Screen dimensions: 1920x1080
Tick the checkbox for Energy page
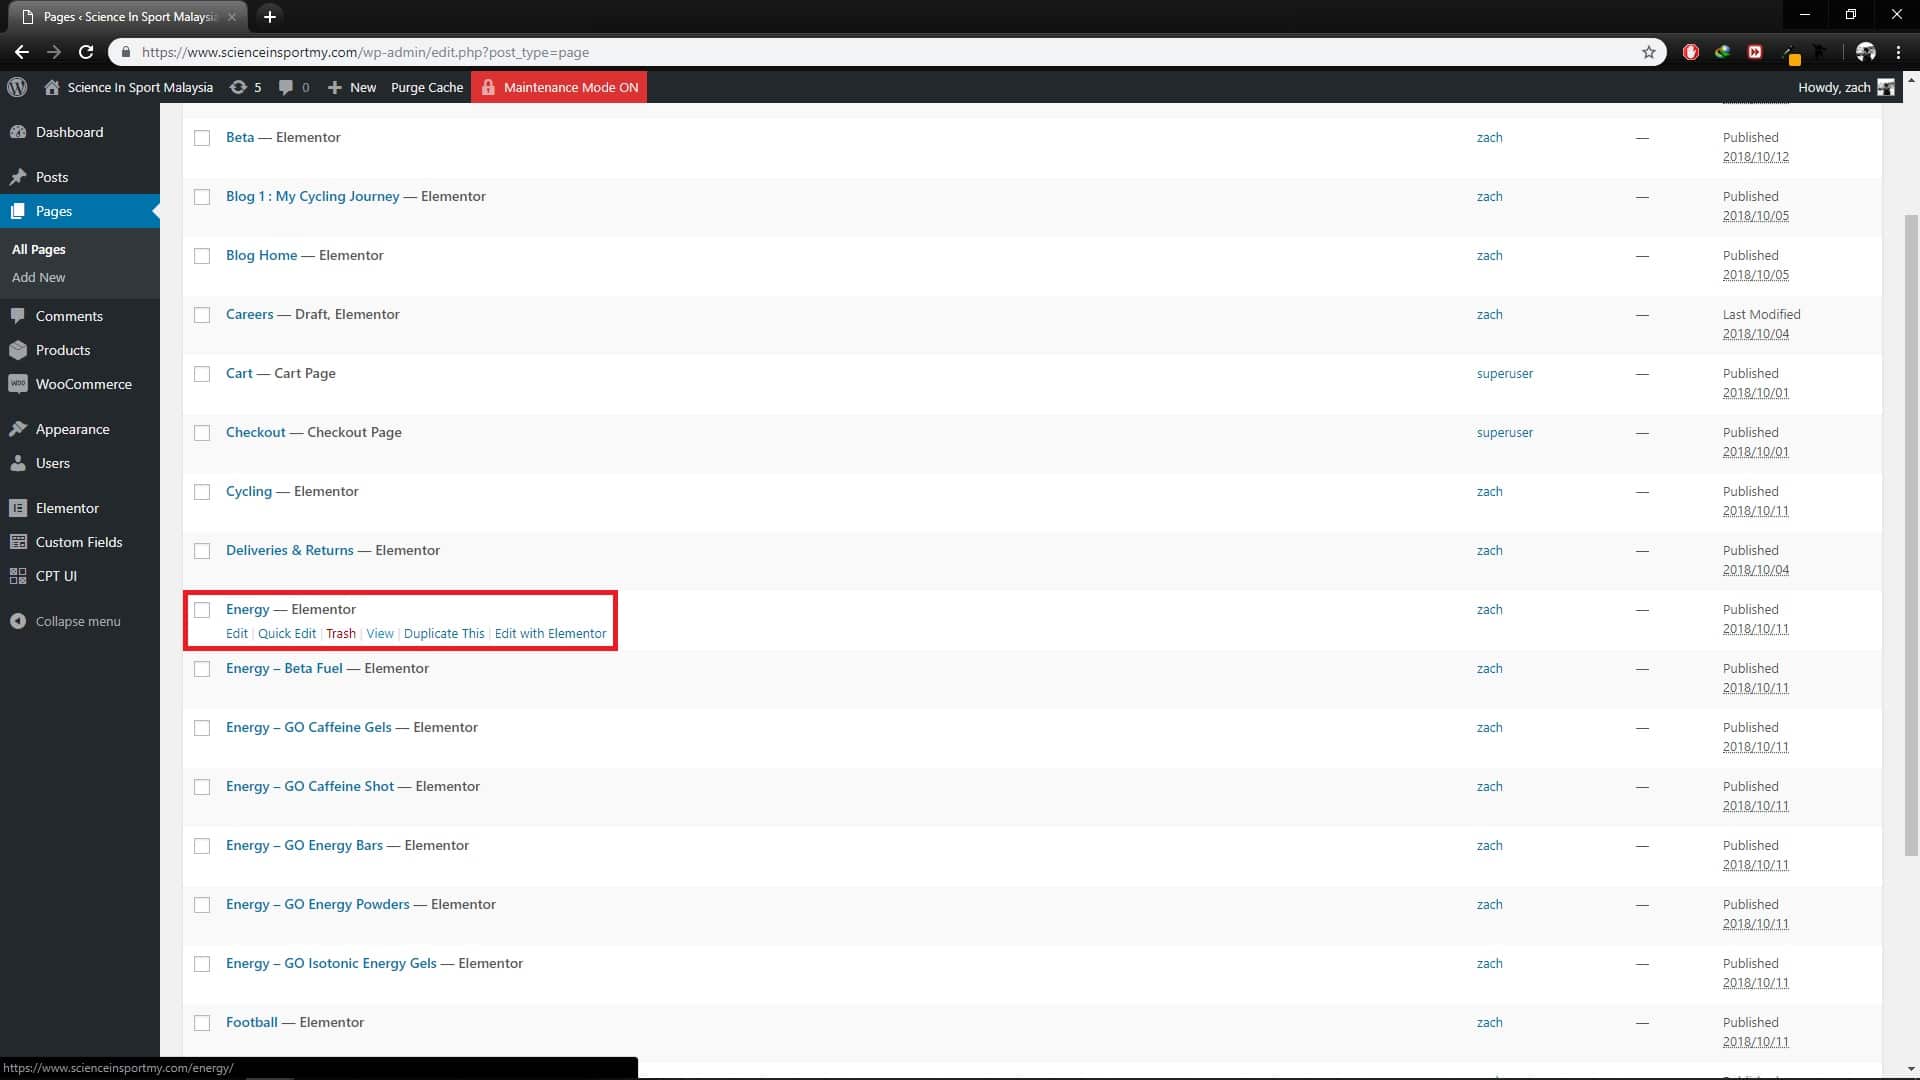(202, 610)
